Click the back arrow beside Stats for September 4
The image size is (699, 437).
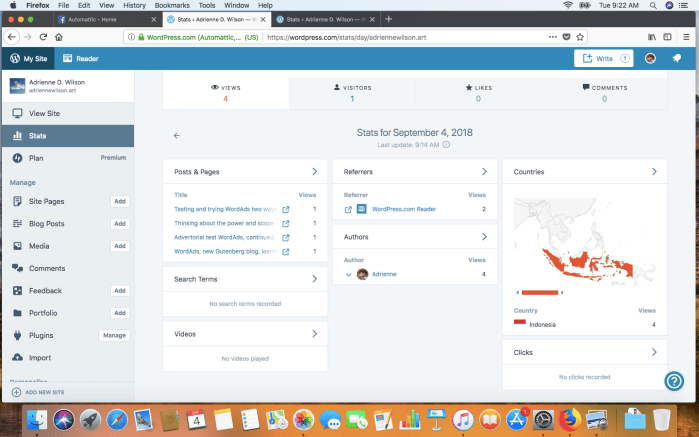177,136
